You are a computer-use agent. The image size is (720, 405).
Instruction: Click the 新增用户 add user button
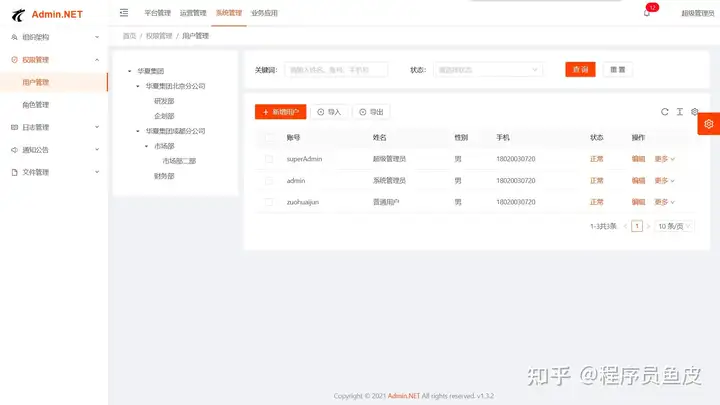click(281, 112)
